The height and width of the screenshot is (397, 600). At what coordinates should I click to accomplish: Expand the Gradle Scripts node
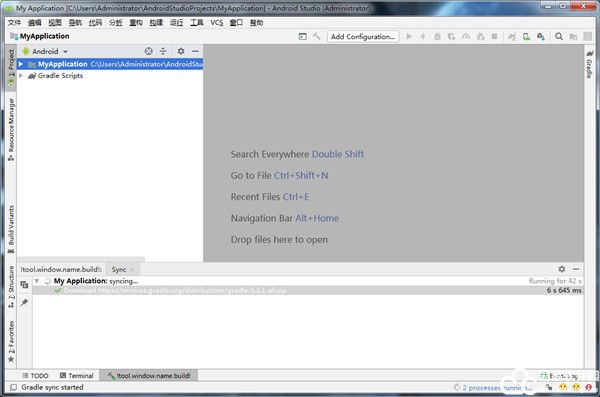pyautogui.click(x=21, y=75)
